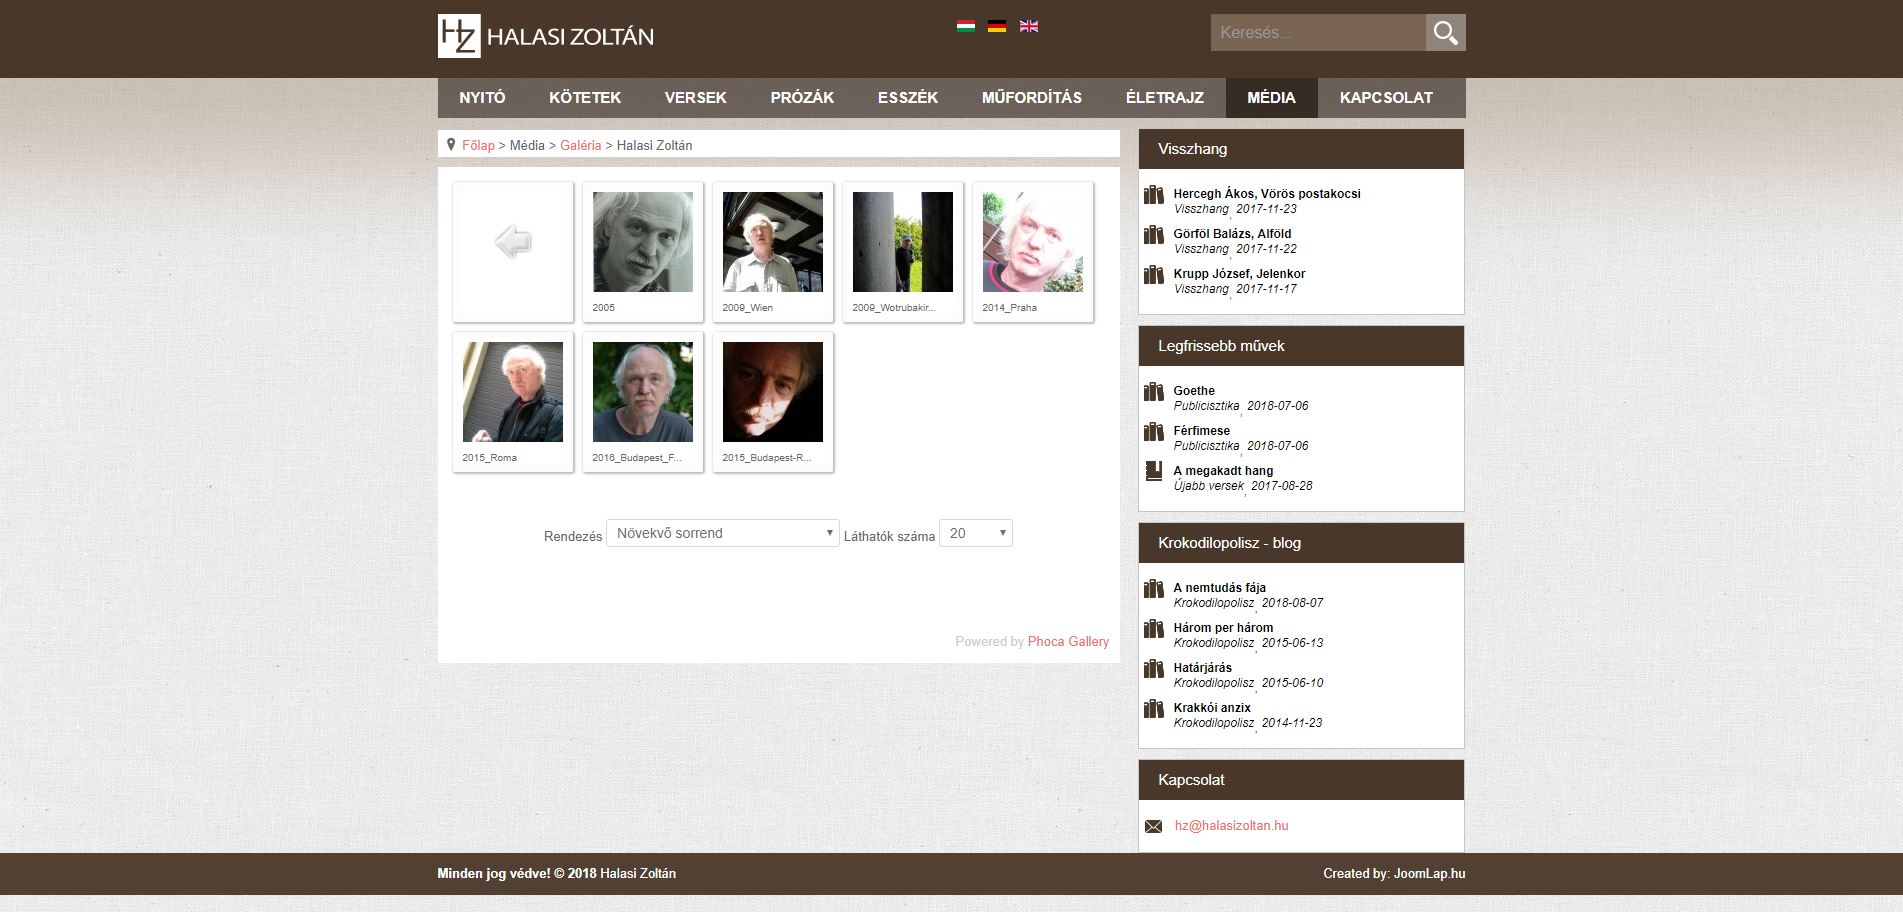Click the envelope icon under Kapcsolat
This screenshot has height=912, width=1903.
pyautogui.click(x=1153, y=826)
